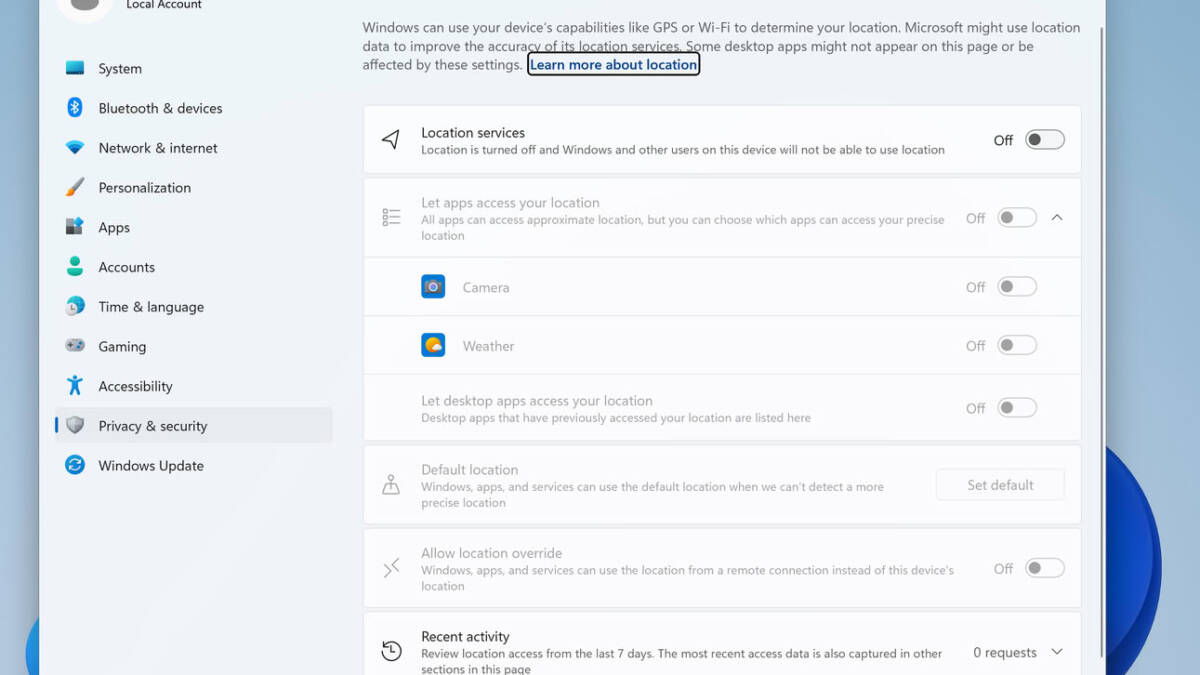Click the Weather app icon
The image size is (1200, 675).
[x=433, y=346]
